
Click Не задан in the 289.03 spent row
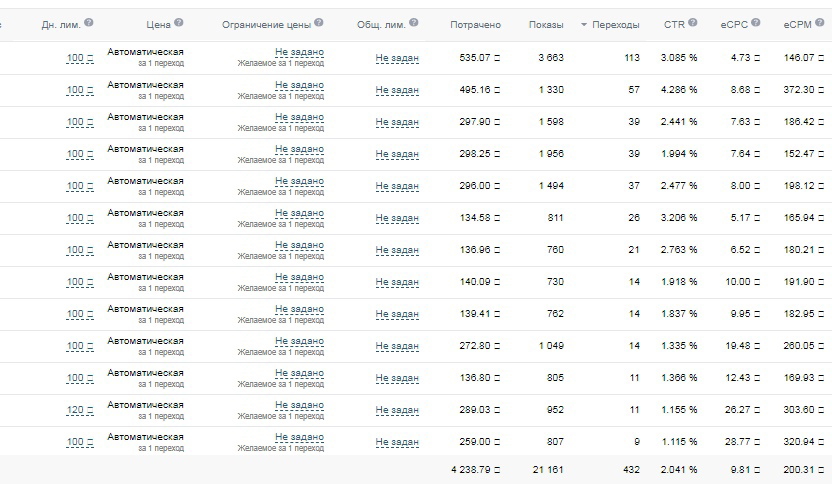click(397, 410)
